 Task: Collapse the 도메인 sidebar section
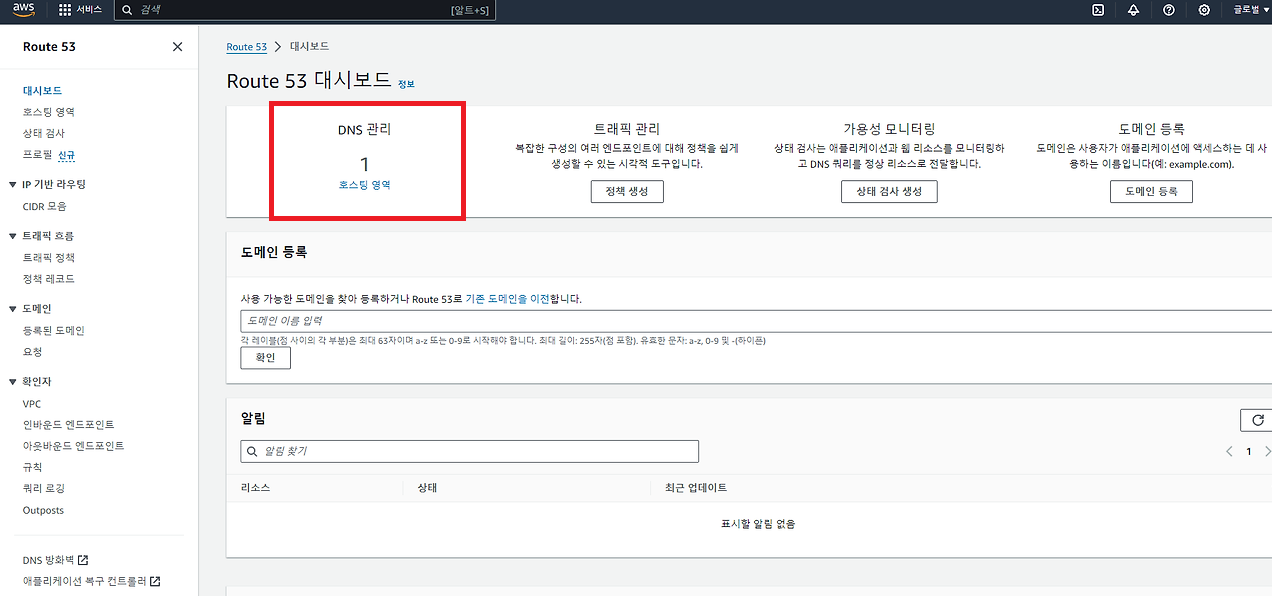click(x=13, y=309)
